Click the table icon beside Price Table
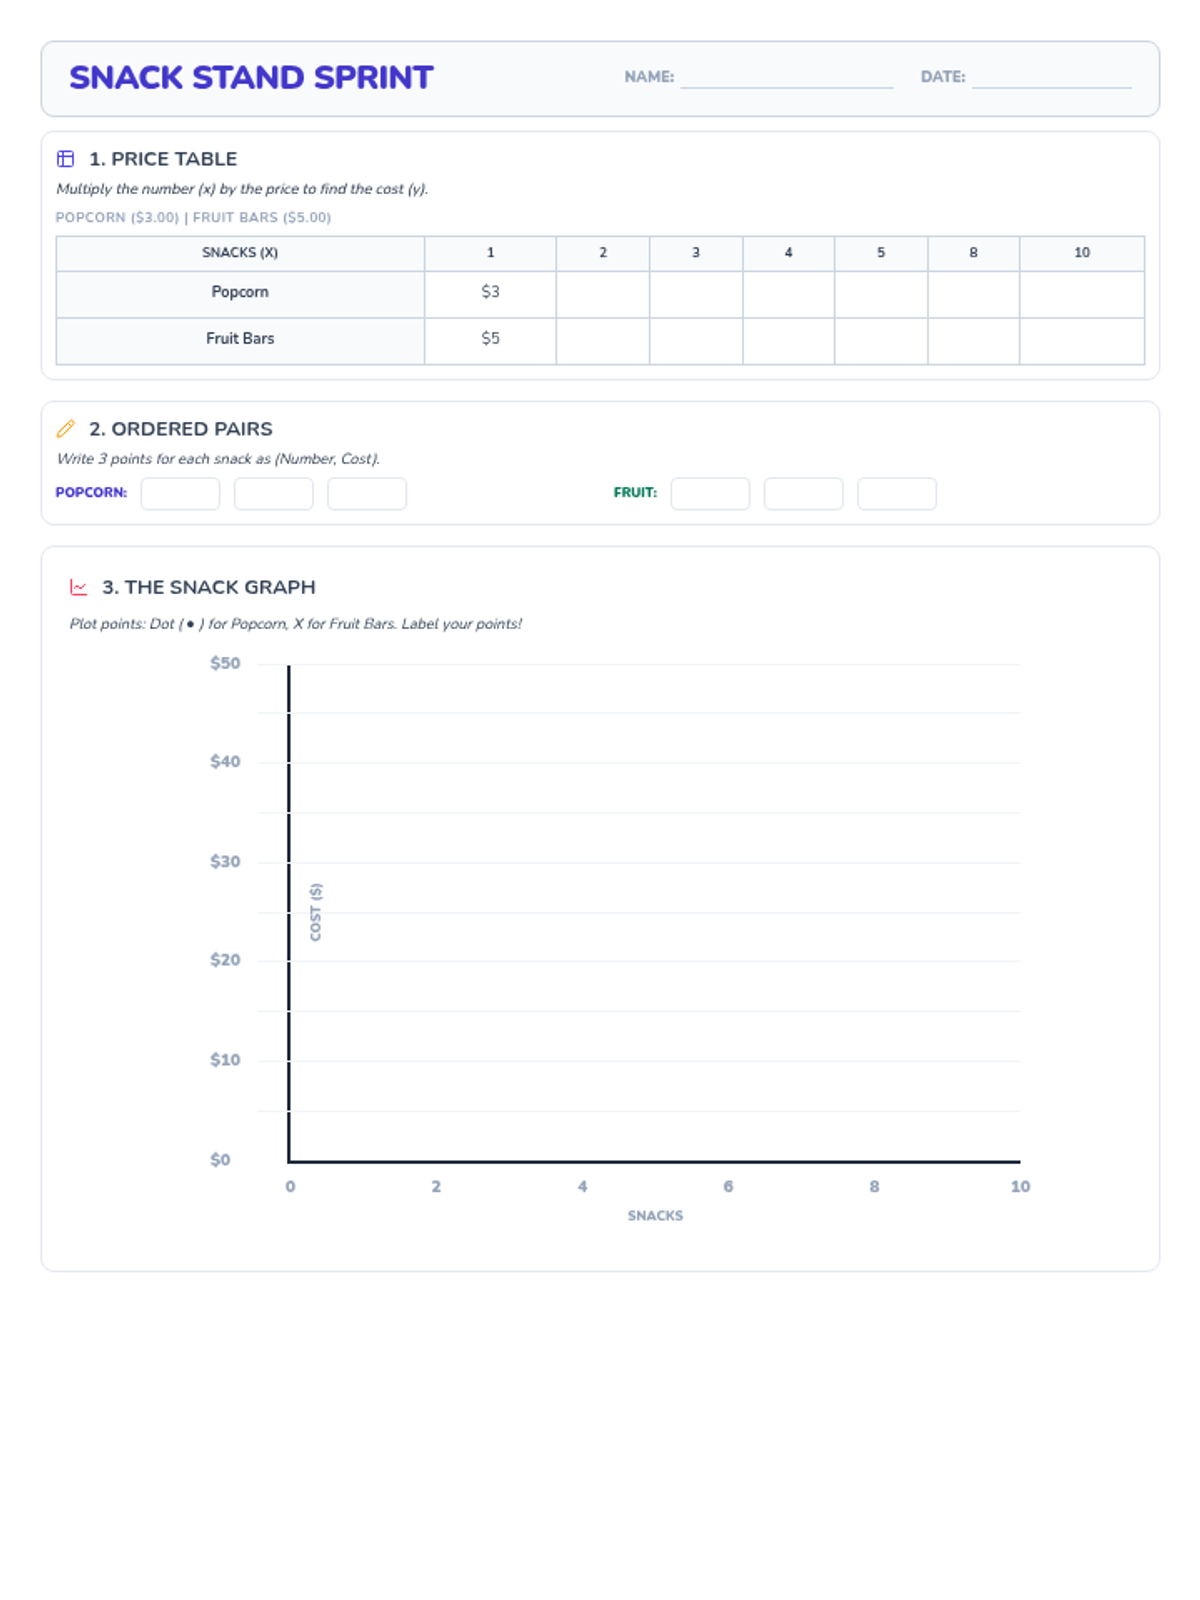1200x1600 pixels. pyautogui.click(x=66, y=159)
